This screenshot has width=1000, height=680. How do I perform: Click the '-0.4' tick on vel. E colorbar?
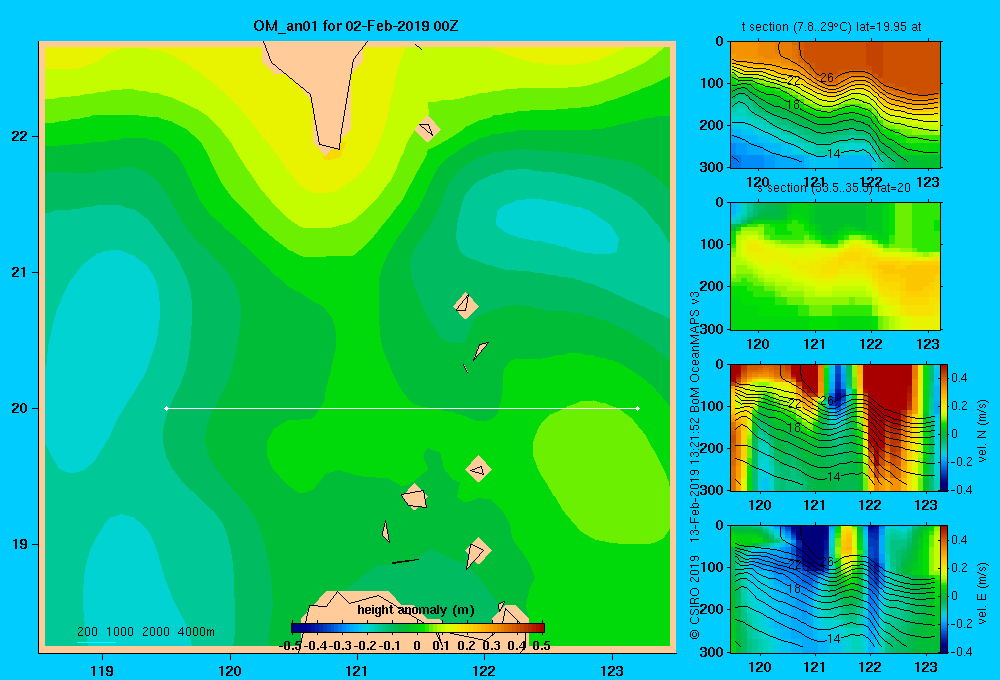tap(960, 651)
